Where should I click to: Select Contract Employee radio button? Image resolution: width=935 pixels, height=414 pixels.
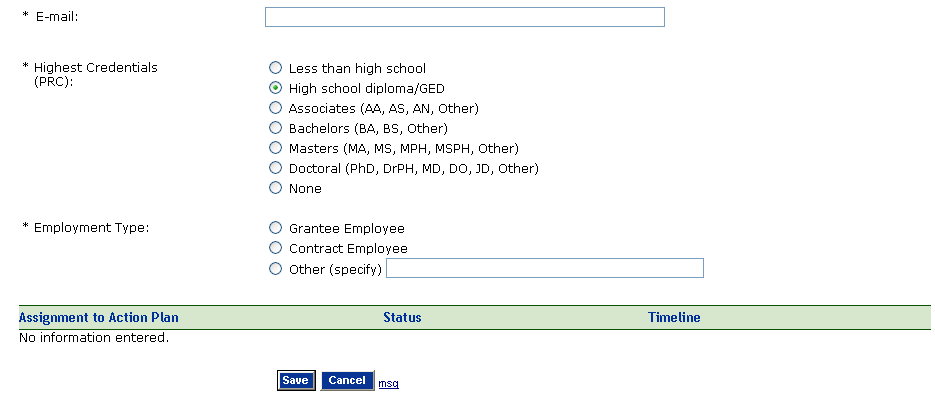(276, 248)
